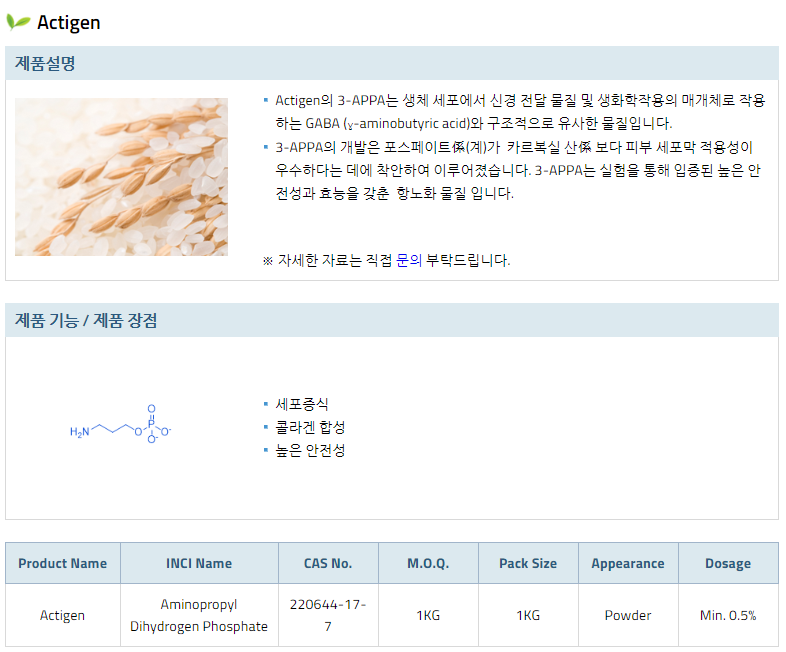The height and width of the screenshot is (652, 786).
Task: Click the Powder appearance cell
Action: [628, 615]
